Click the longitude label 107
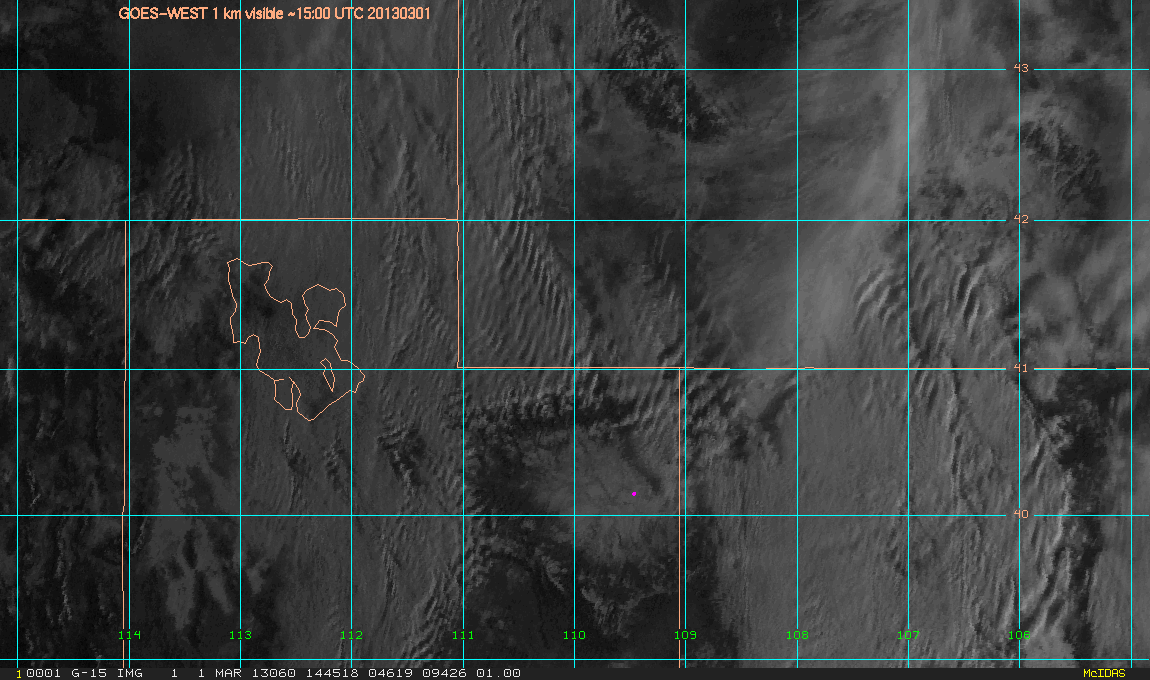Viewport: 1150px width, 680px height. pos(908,635)
